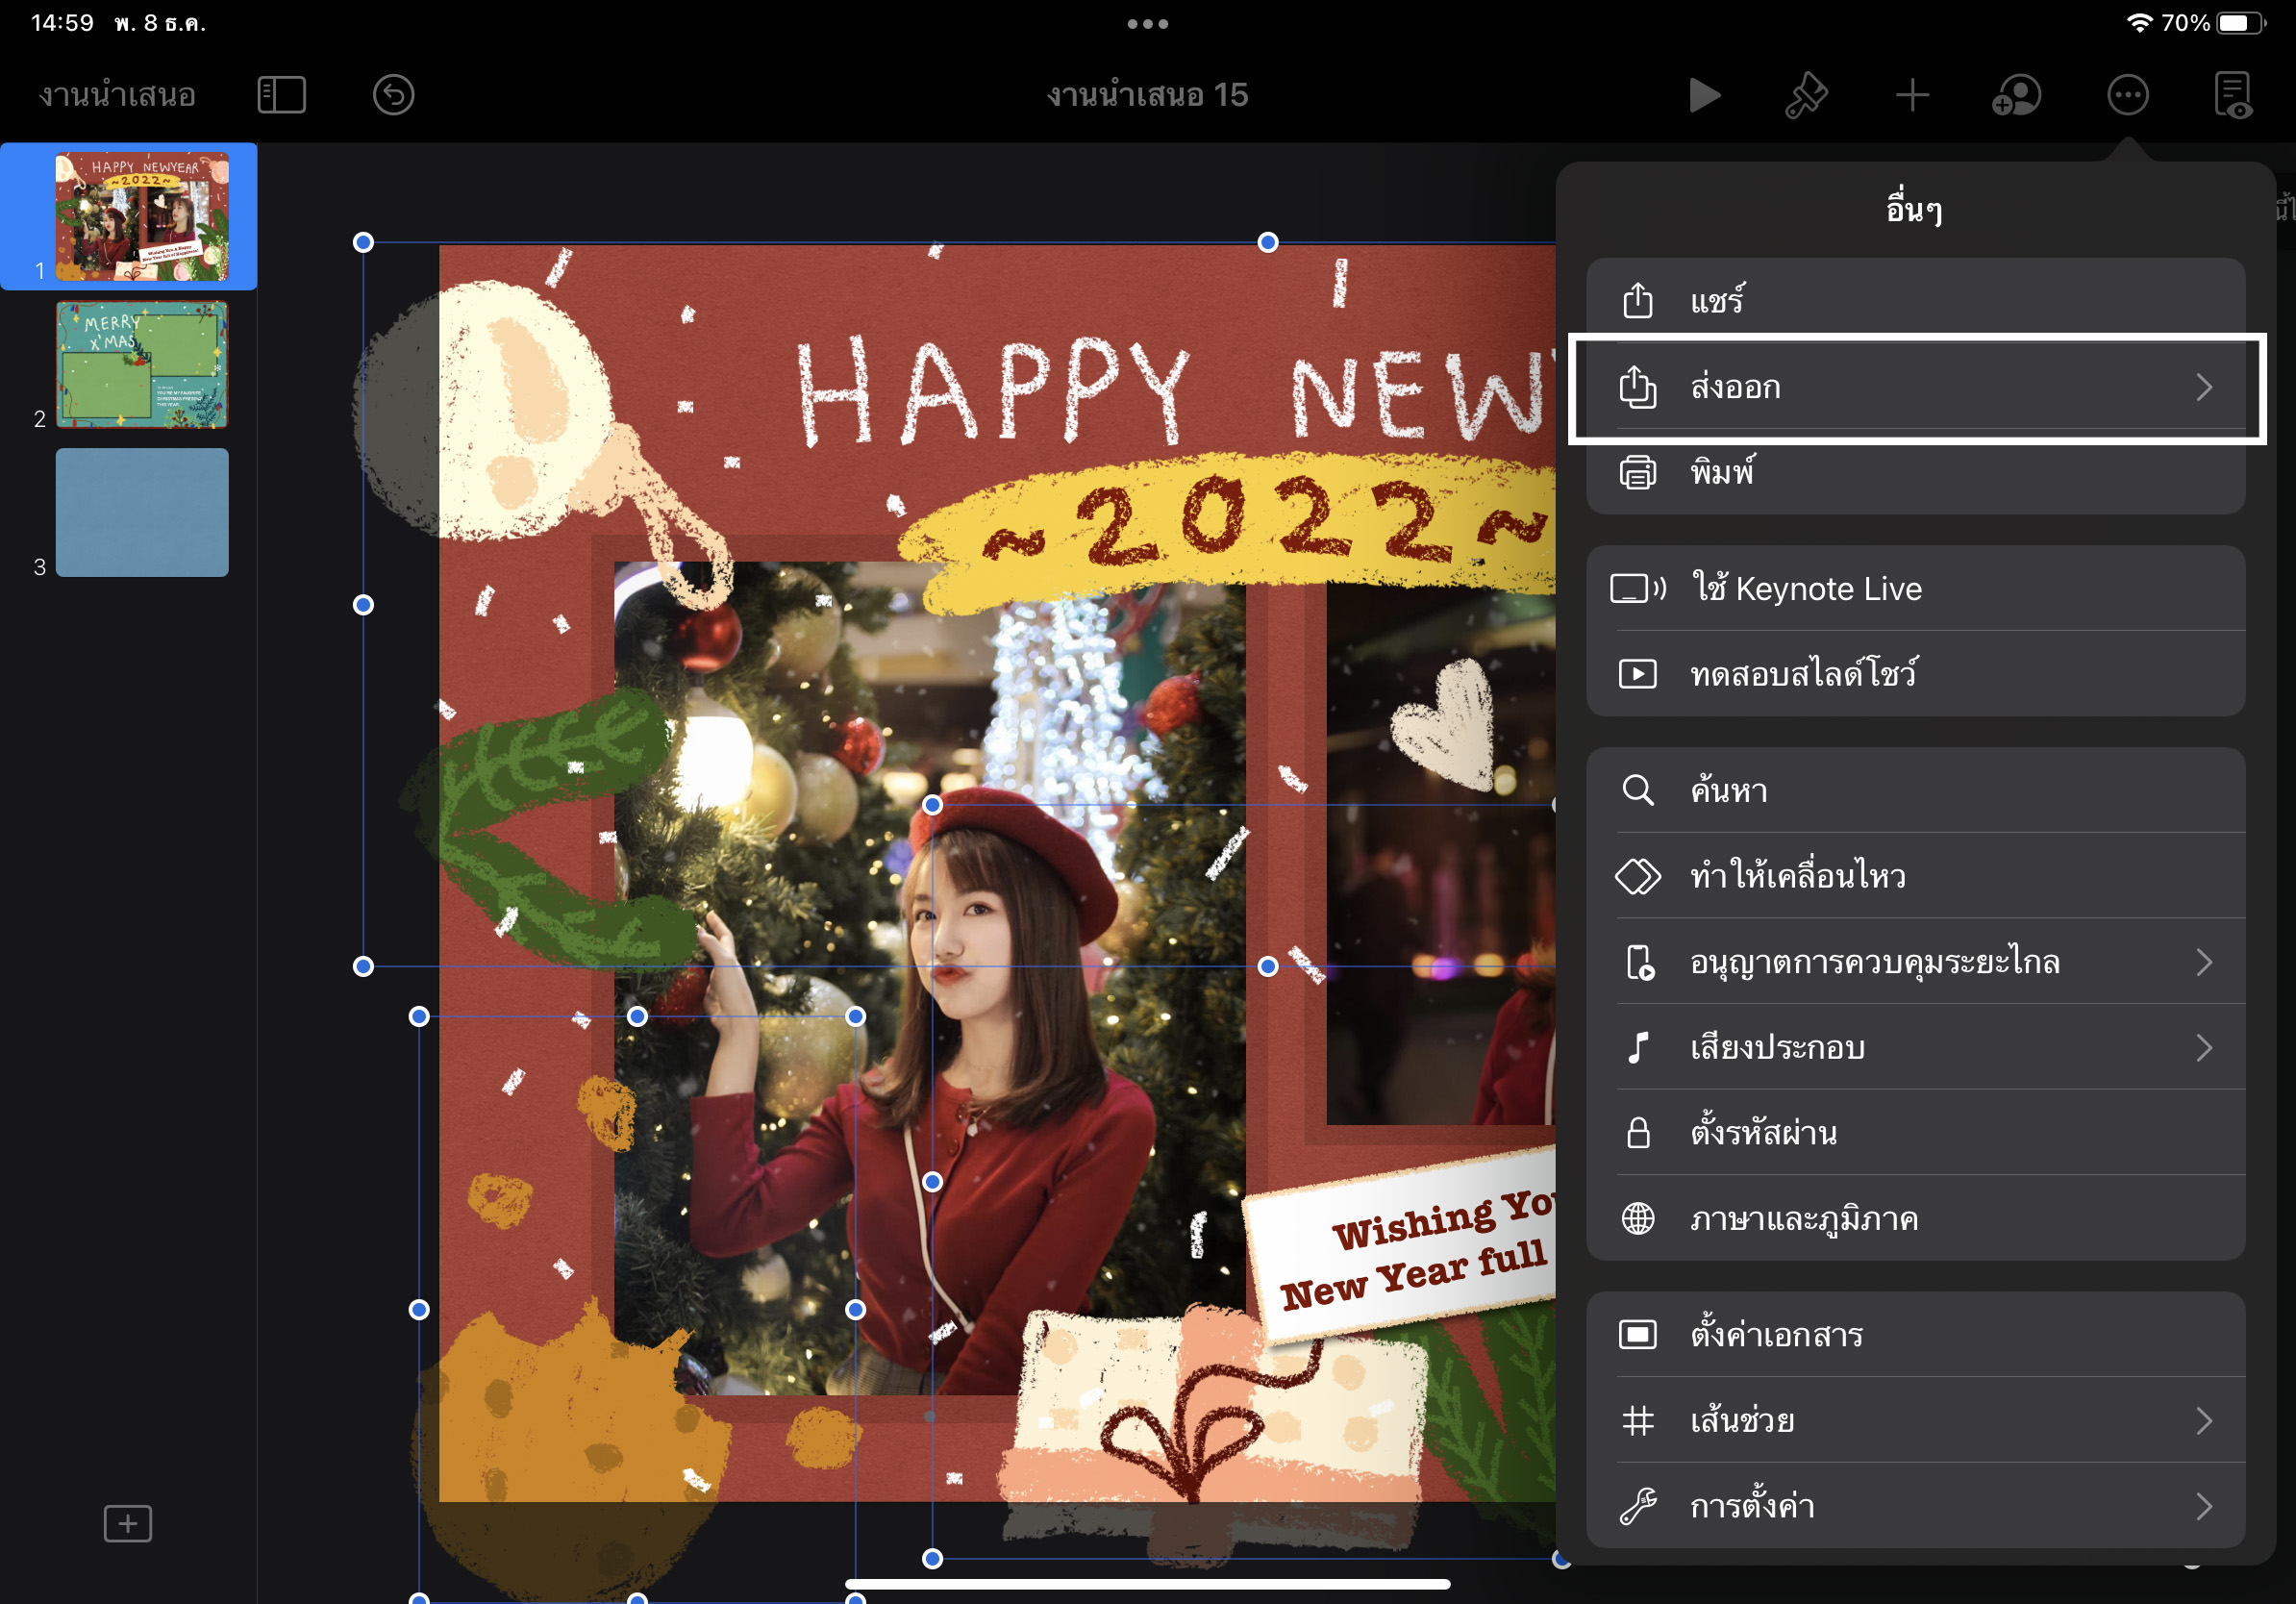Toggle the slide navigator sidebar icon

point(281,96)
